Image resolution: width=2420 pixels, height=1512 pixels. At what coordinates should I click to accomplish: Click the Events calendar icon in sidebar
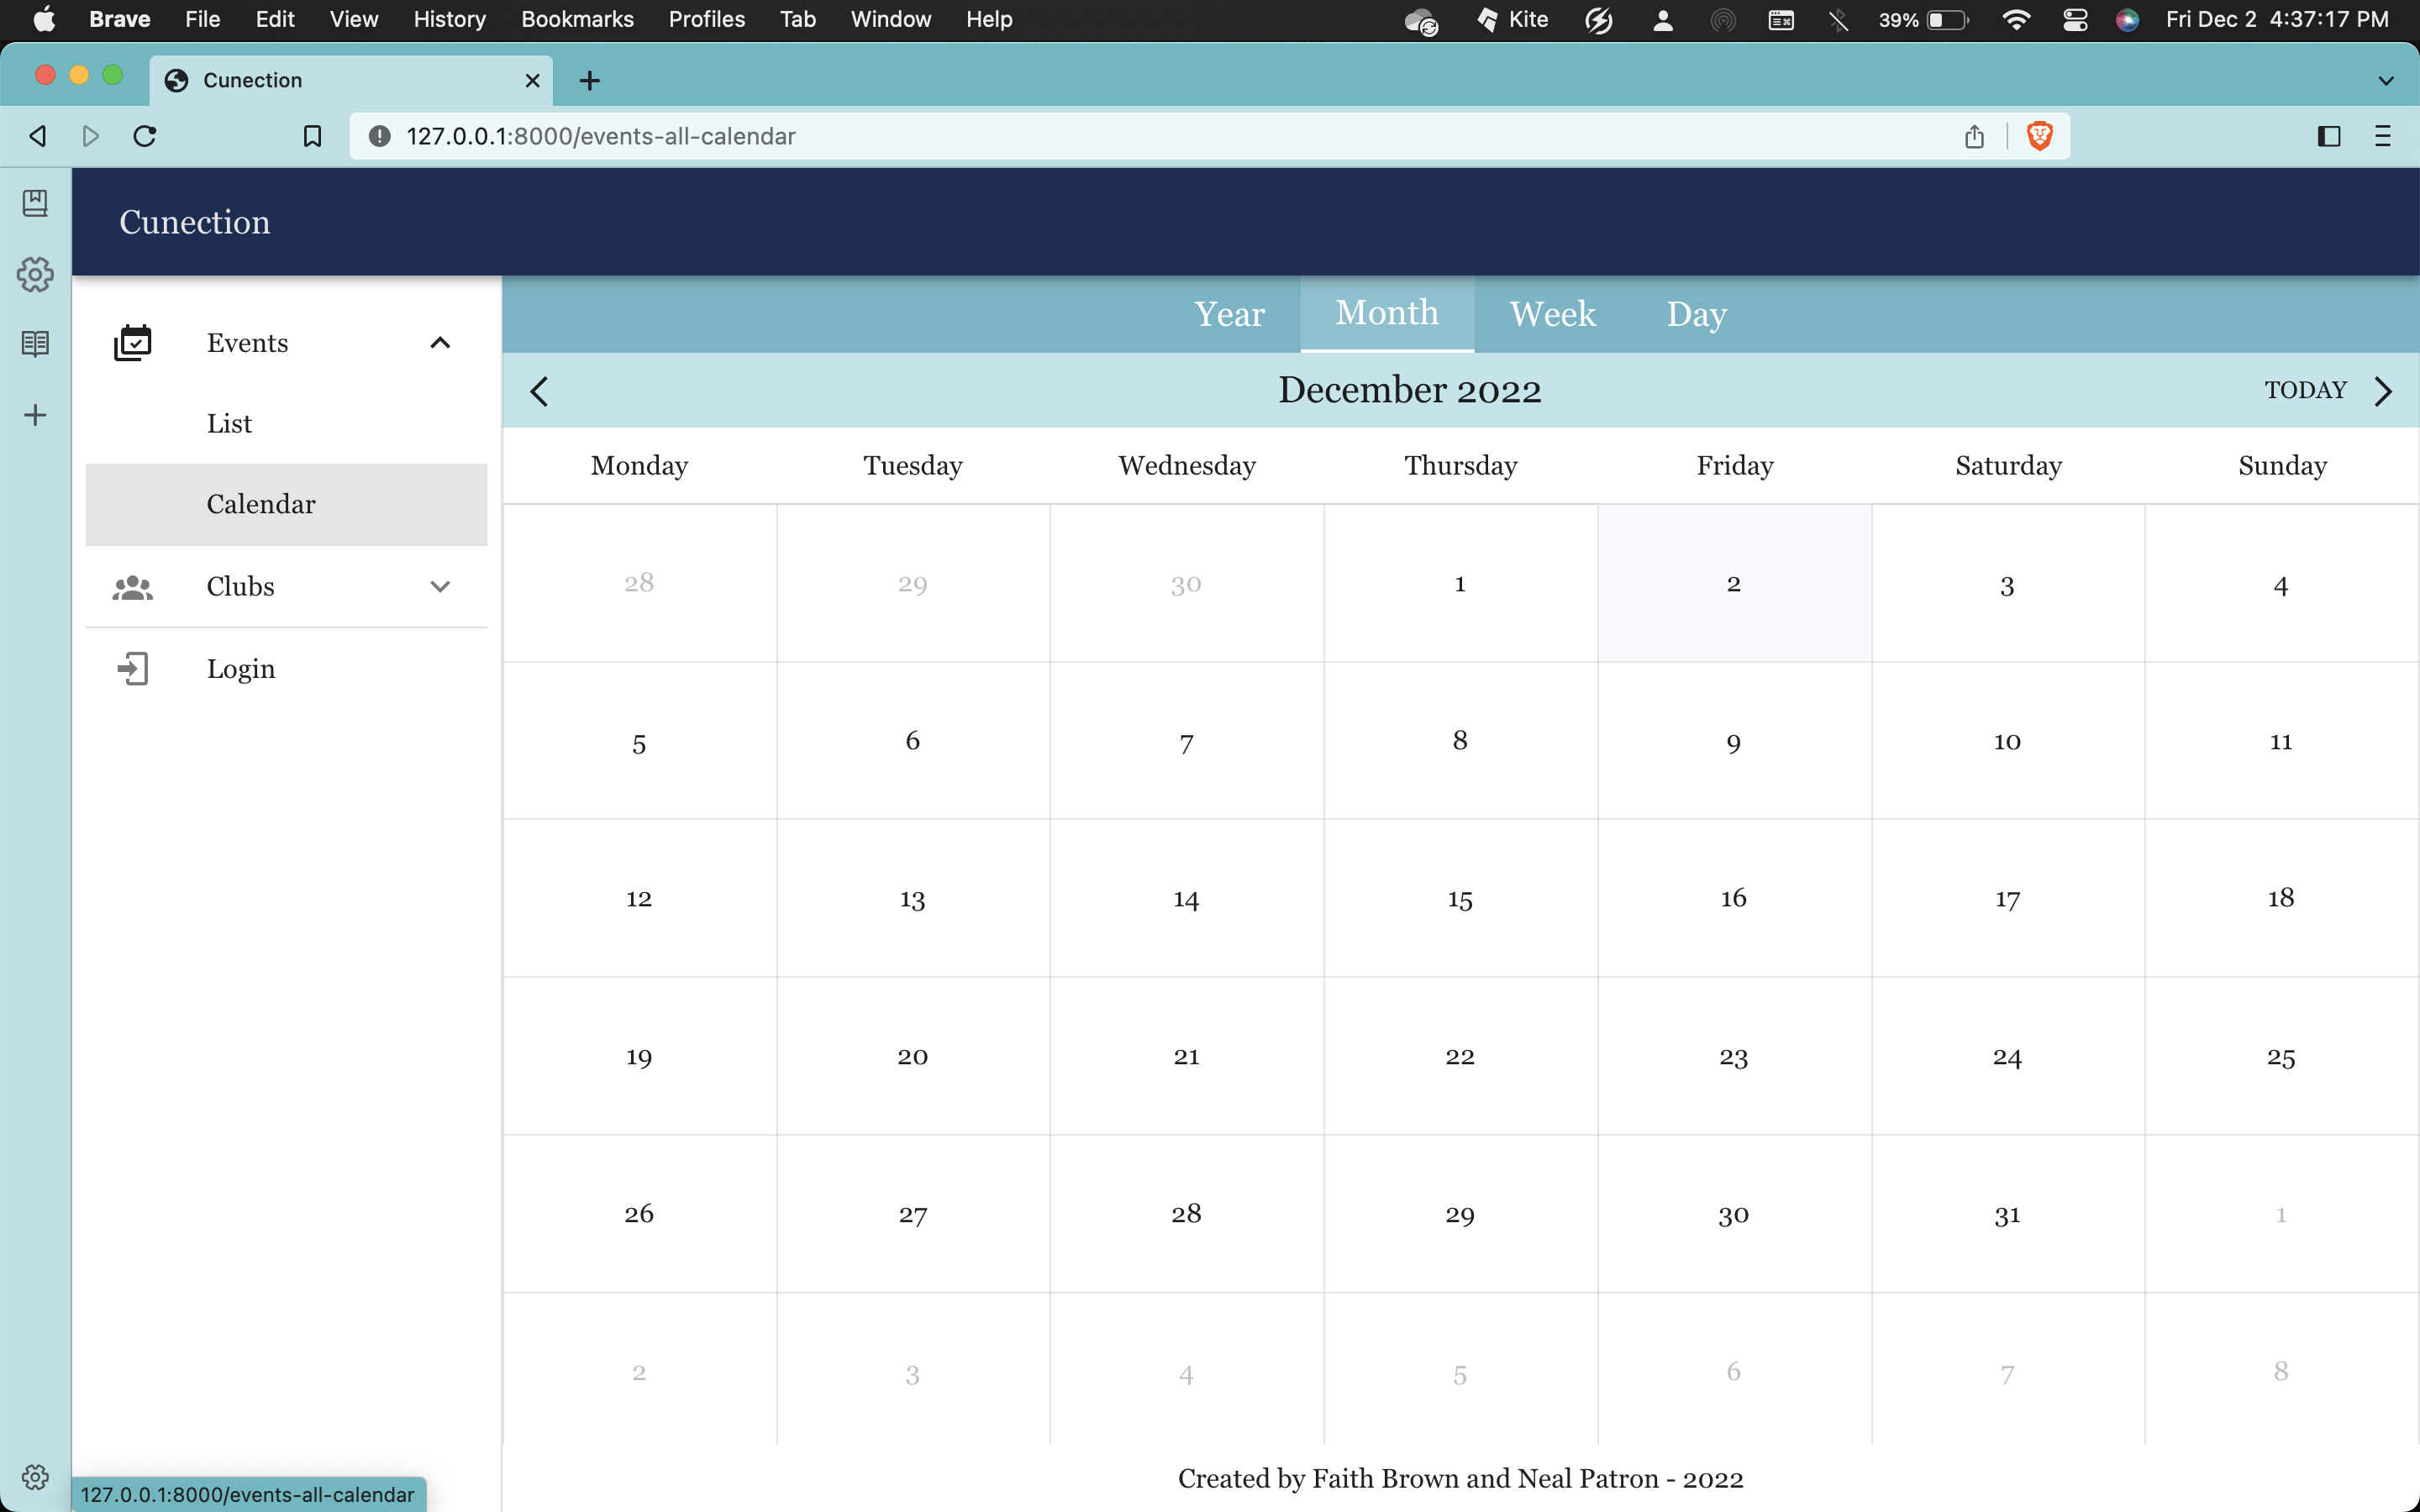(x=132, y=343)
